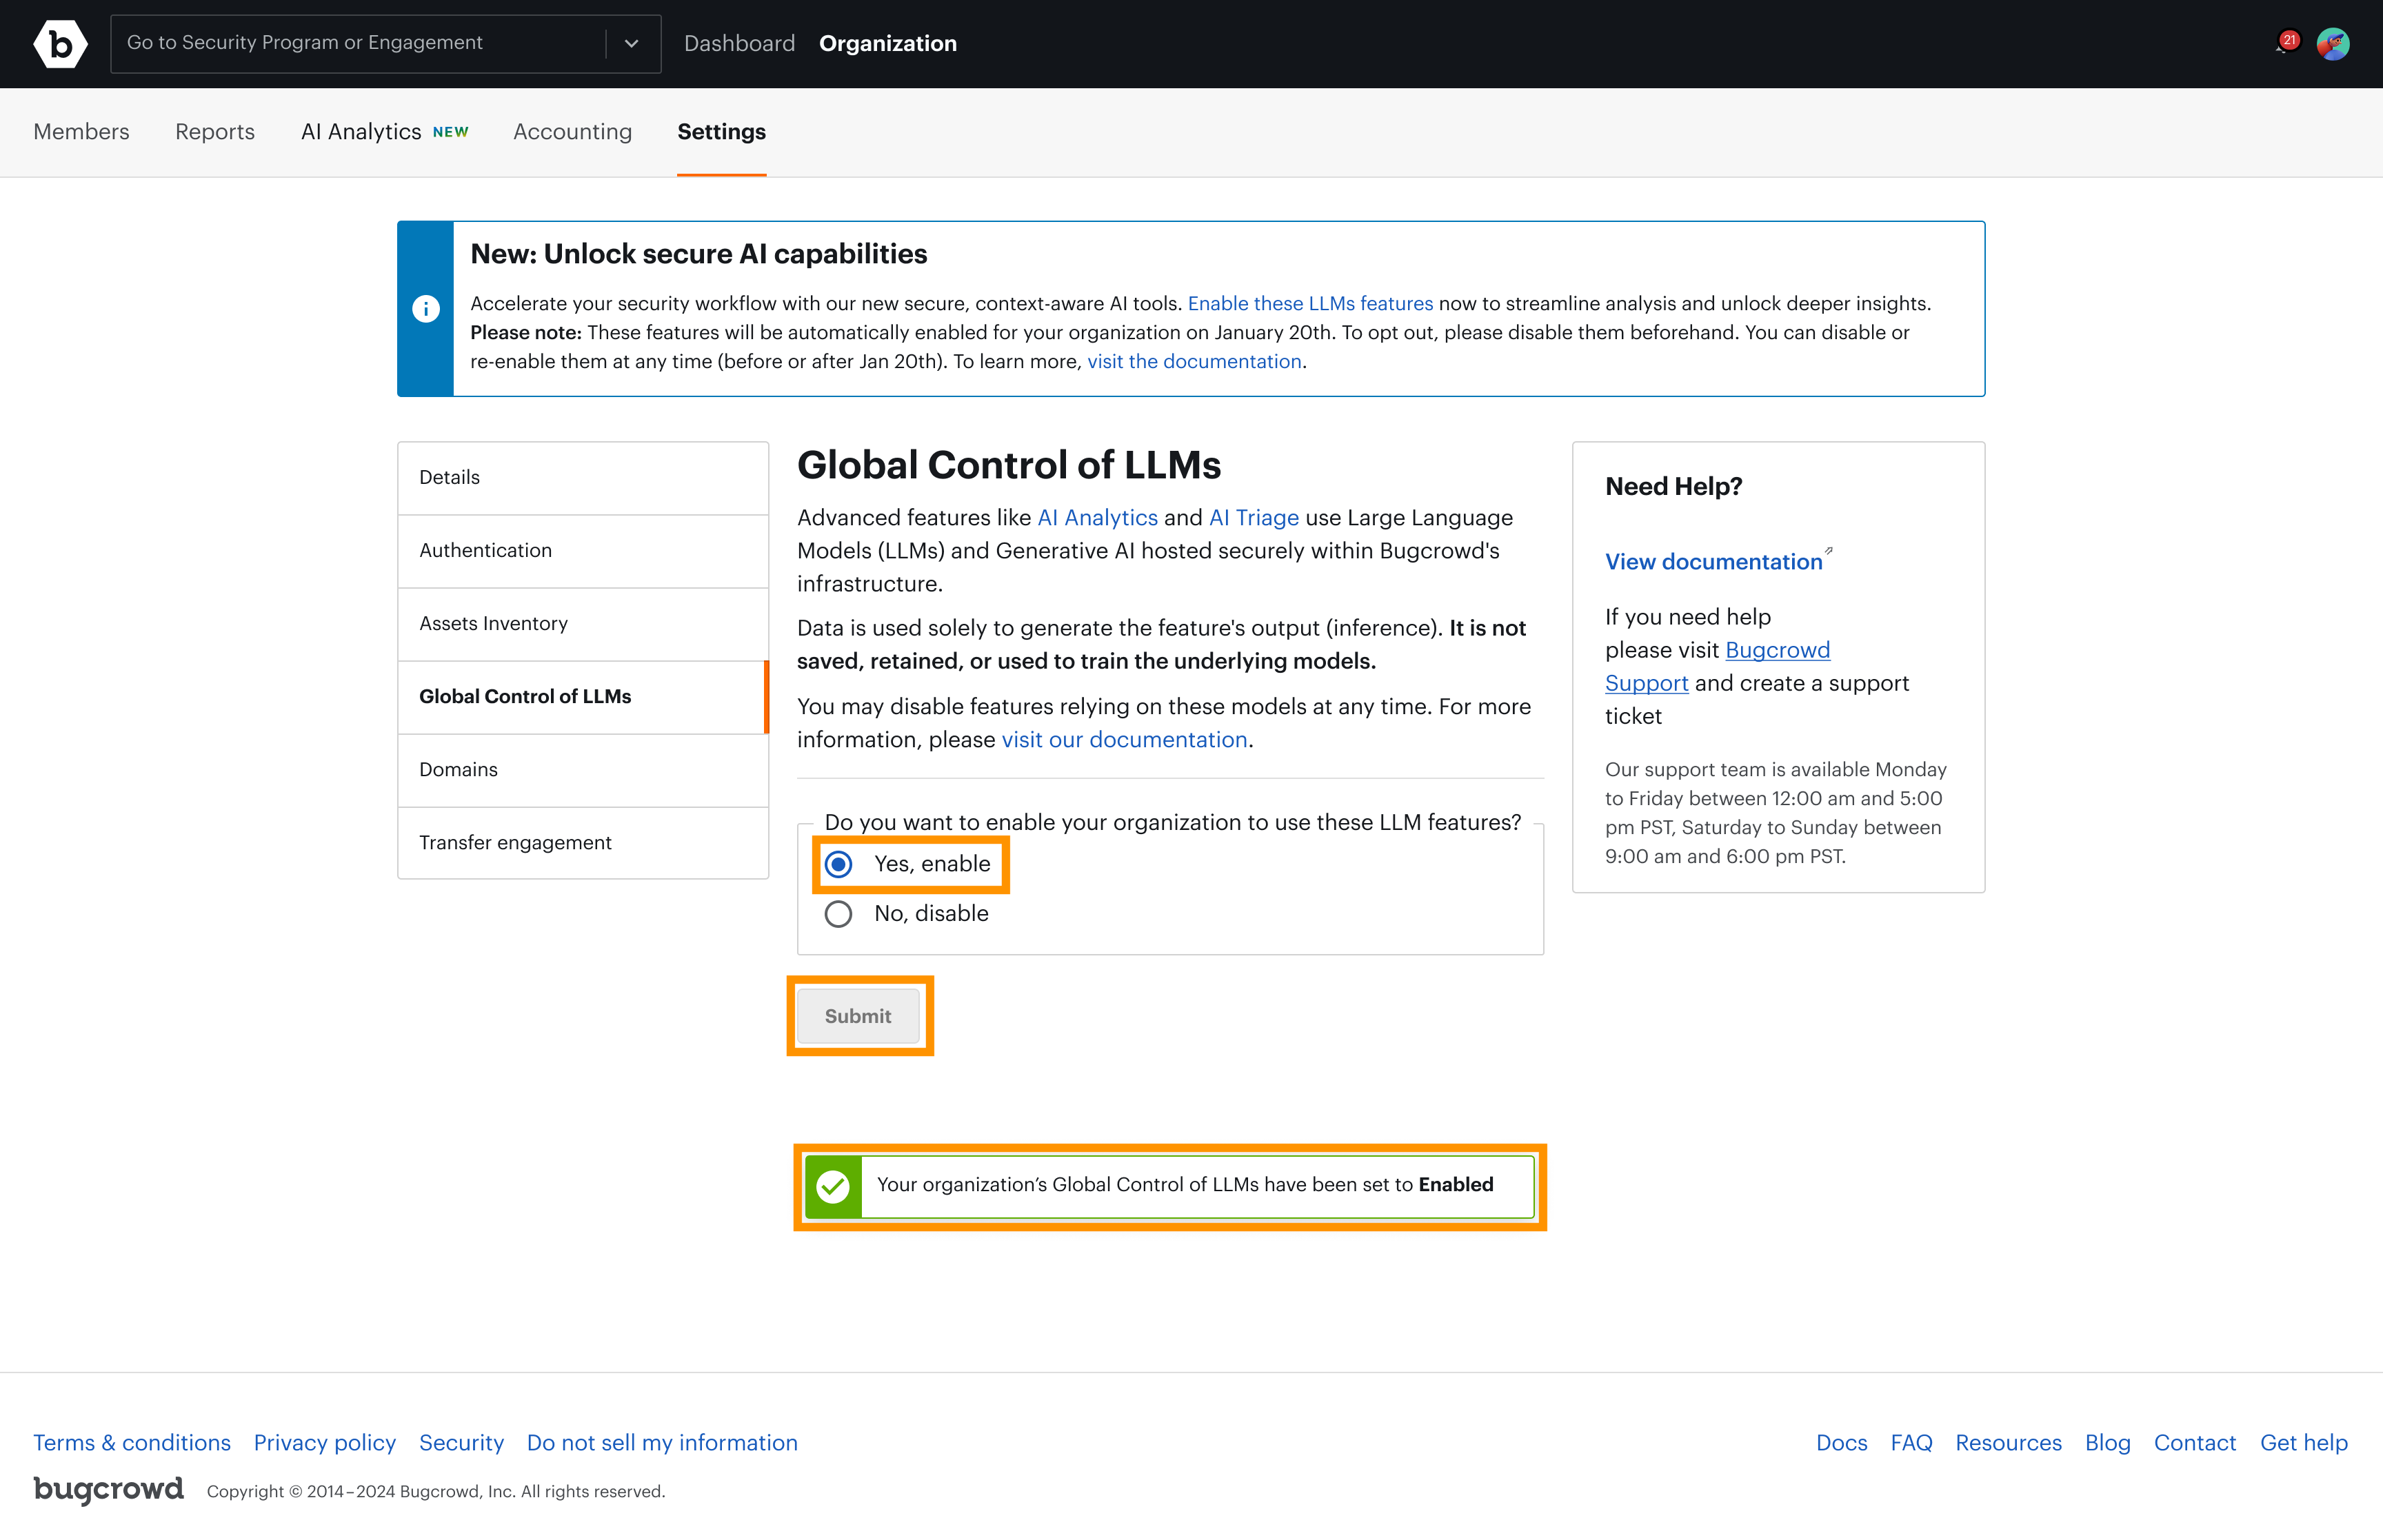Click the Bugcrowd logo in the top bar
The width and height of the screenshot is (2383, 1540).
click(x=60, y=43)
